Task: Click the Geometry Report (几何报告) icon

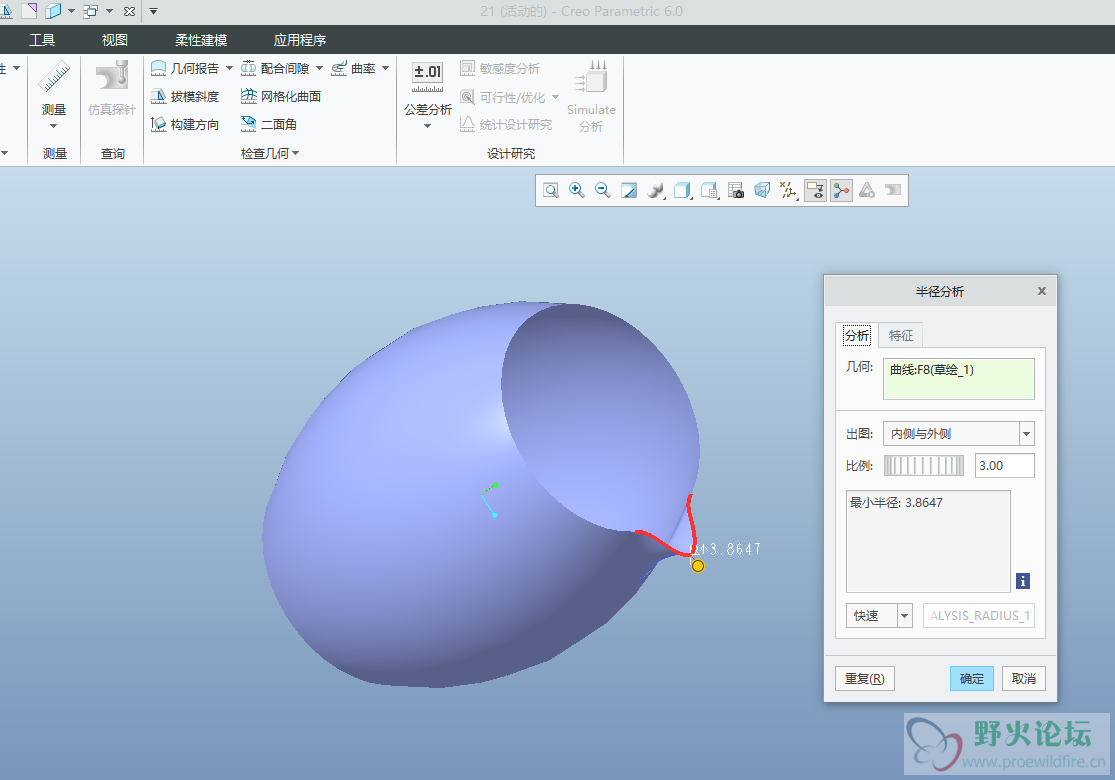Action: coord(159,68)
